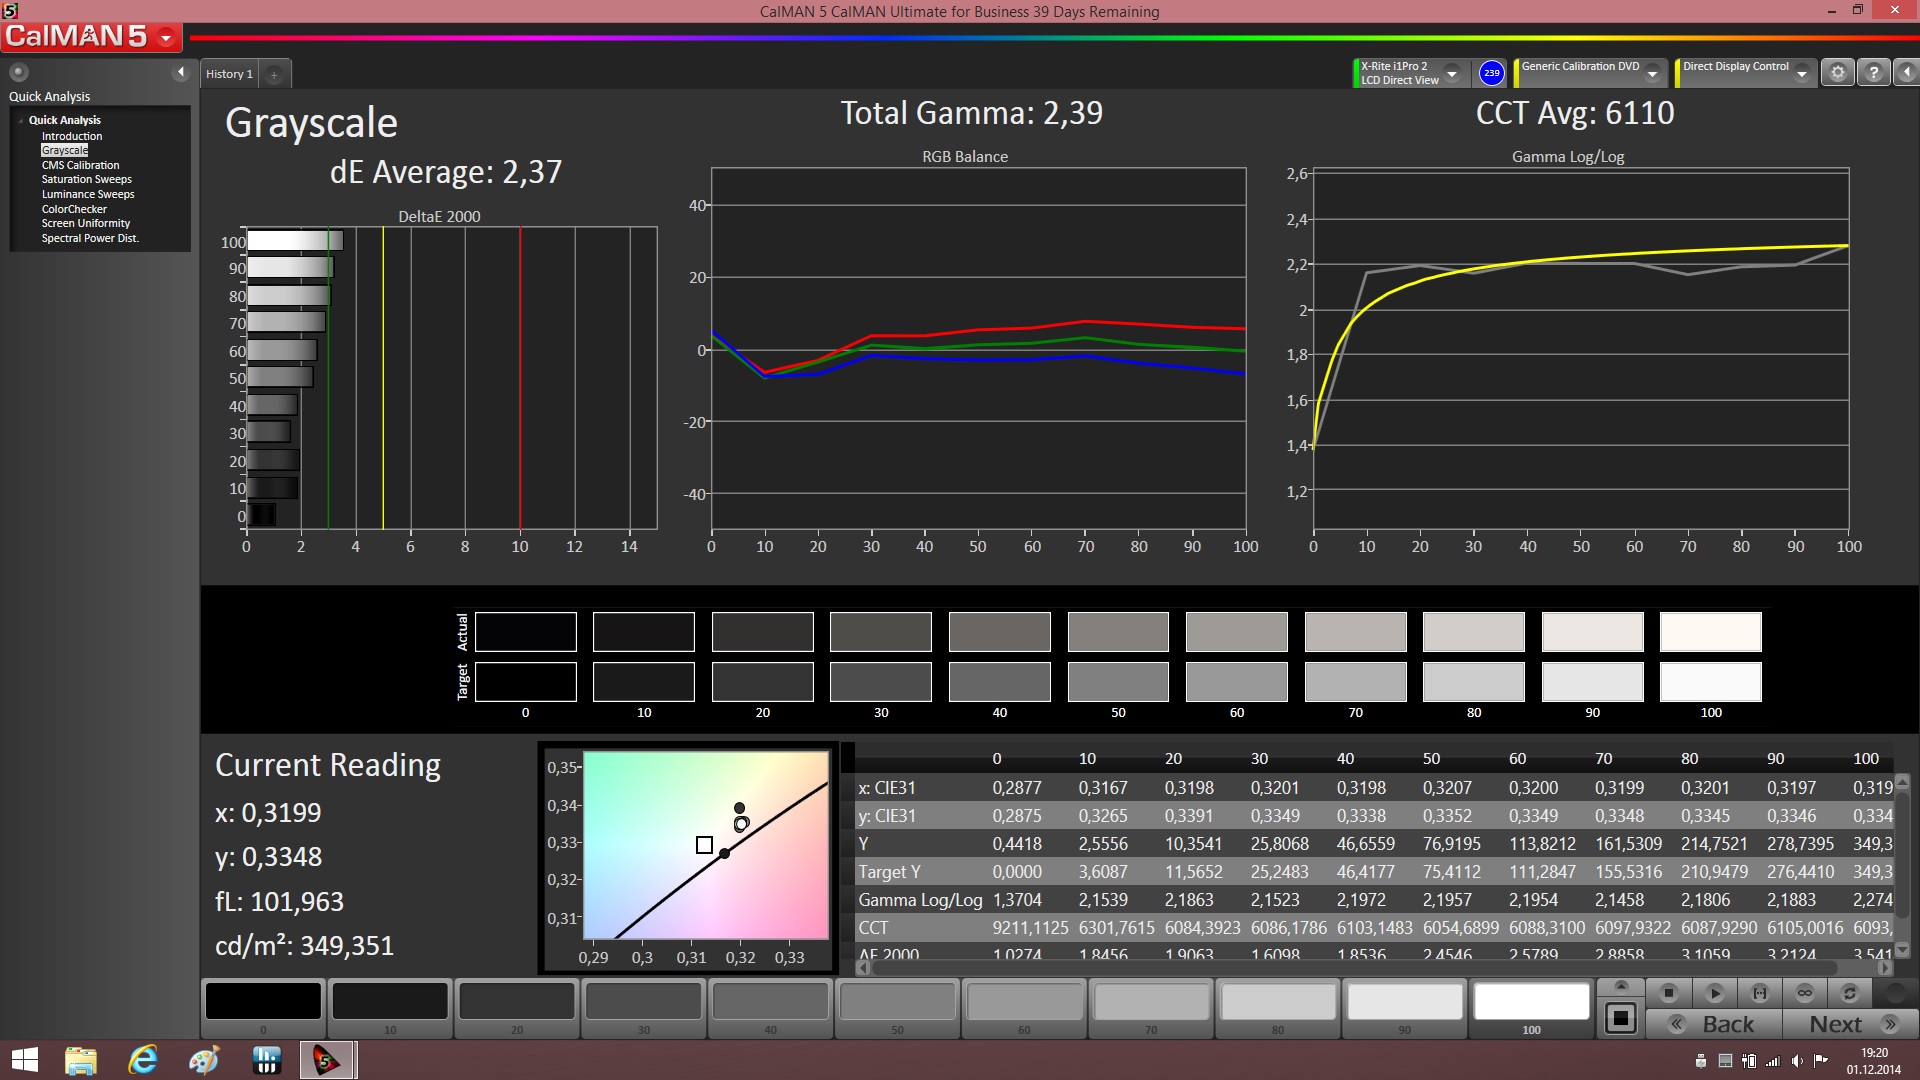
Task: Toggle the round button at sidebar top
Action: pos(19,72)
